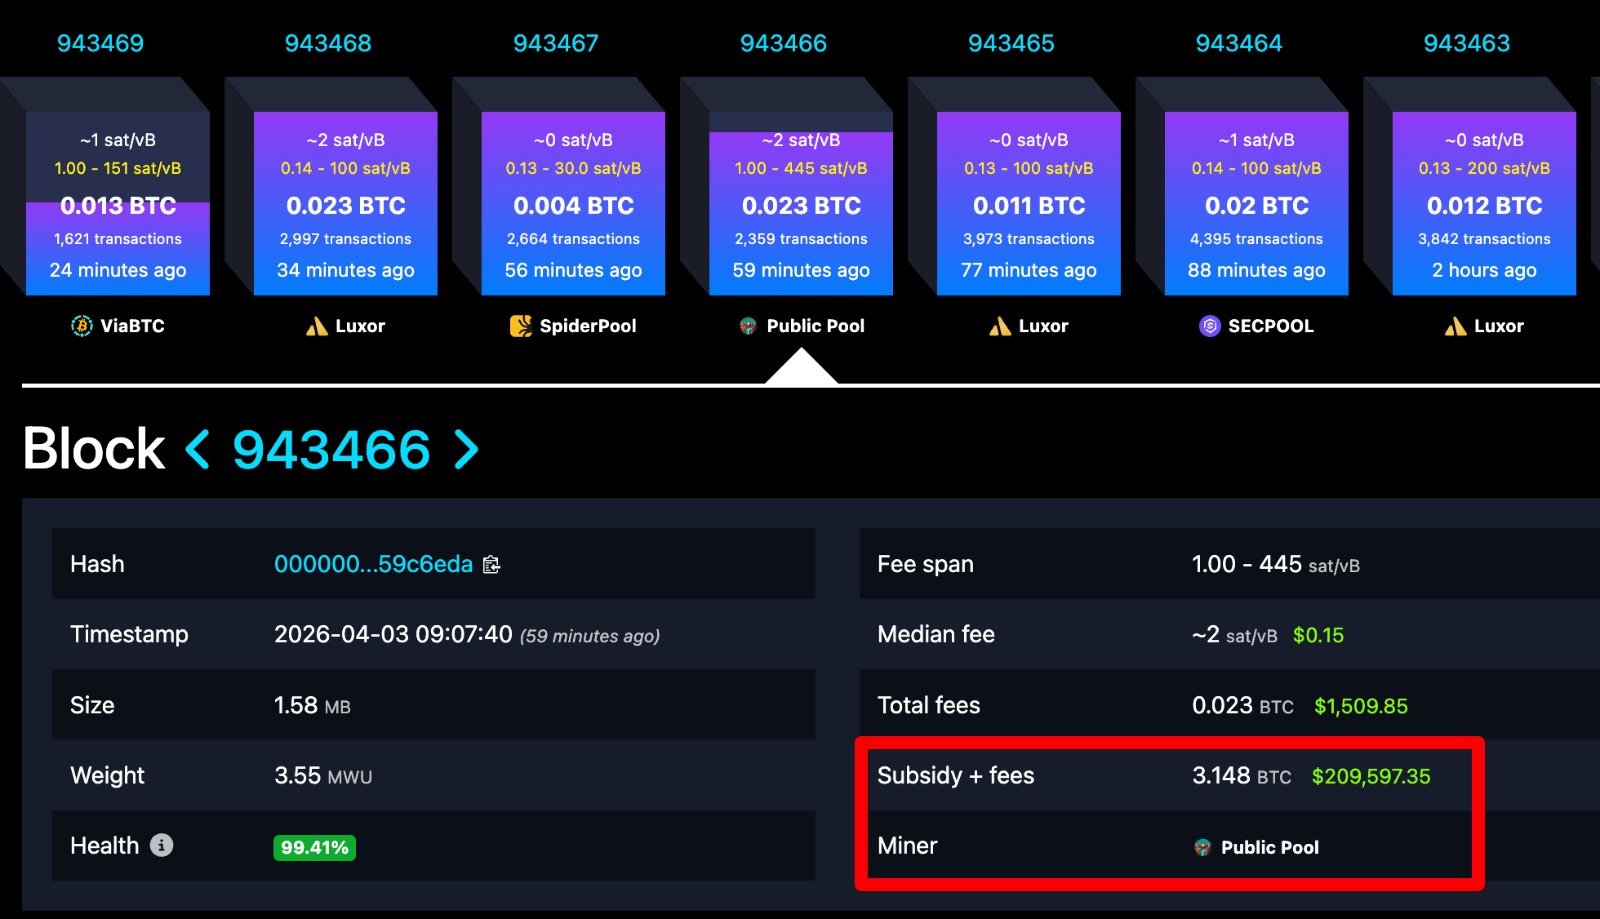Click the 943466 block number in heading
1600x919 pixels.
pyautogui.click(x=331, y=449)
